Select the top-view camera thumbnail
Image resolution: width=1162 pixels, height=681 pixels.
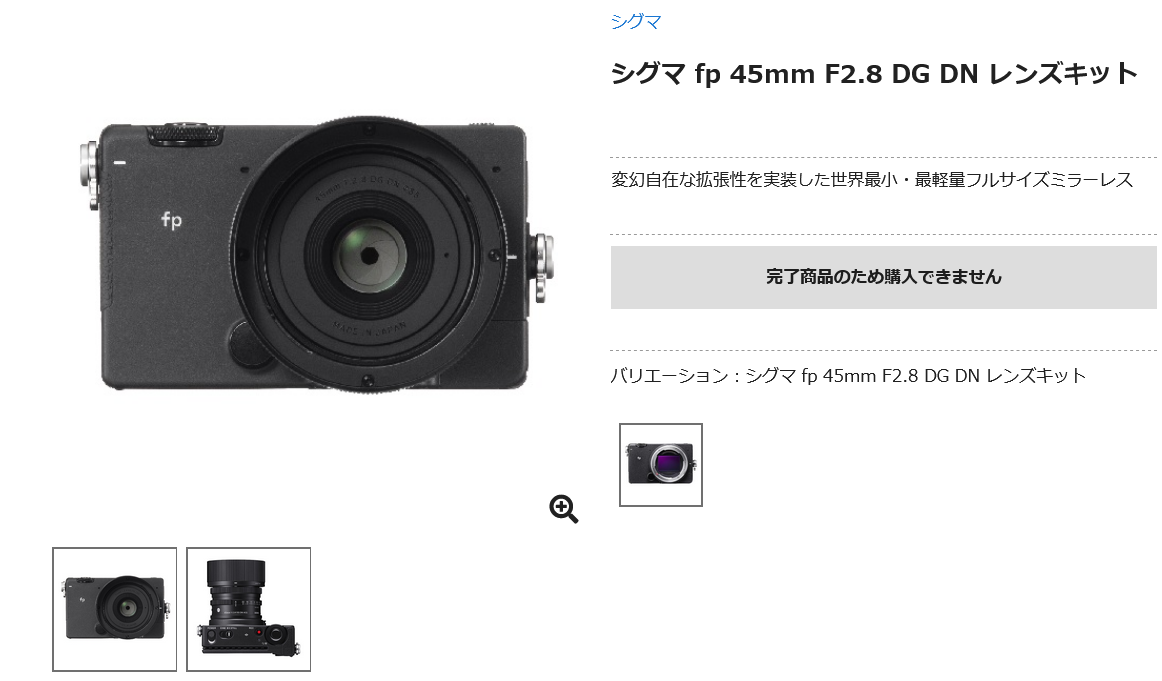pyautogui.click(x=248, y=609)
